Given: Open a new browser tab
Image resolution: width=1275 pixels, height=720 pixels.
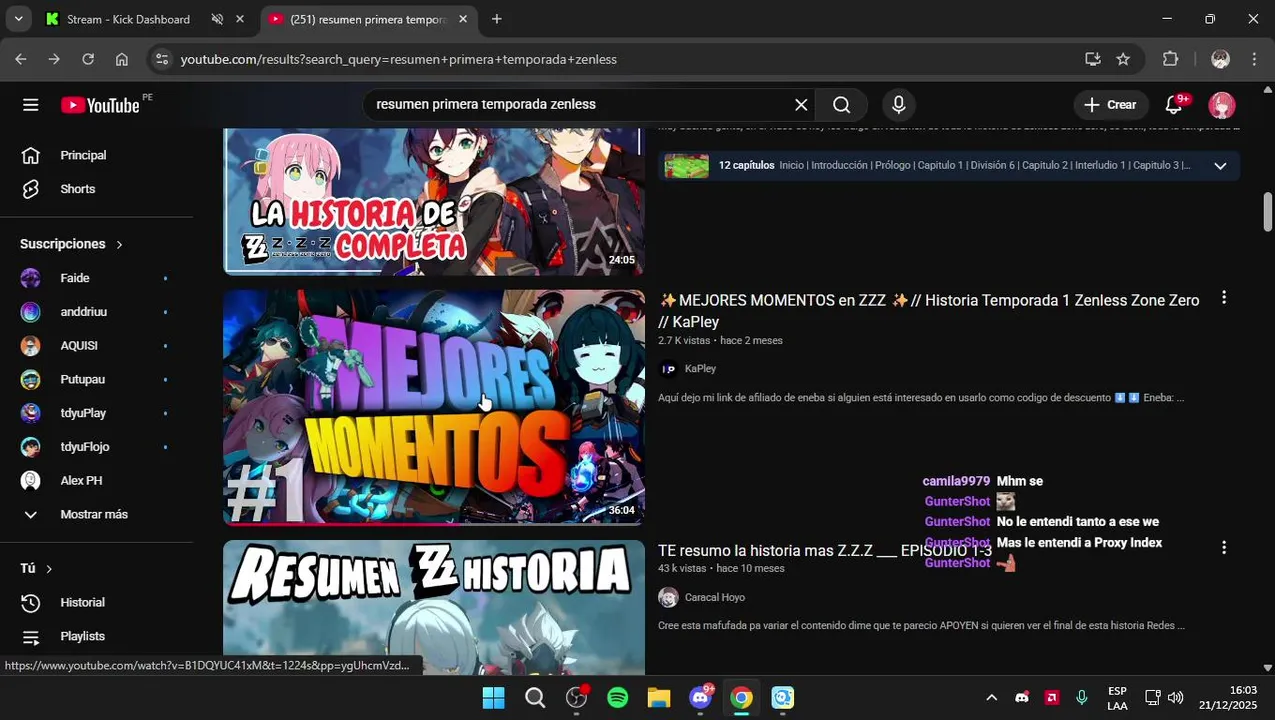Looking at the screenshot, I should [497, 19].
